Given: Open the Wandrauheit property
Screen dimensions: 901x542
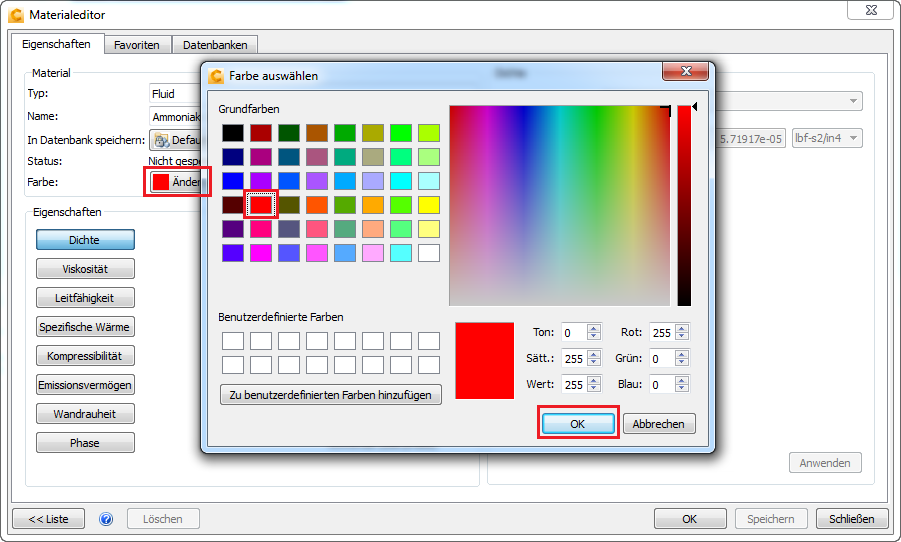Looking at the screenshot, I should tap(85, 414).
